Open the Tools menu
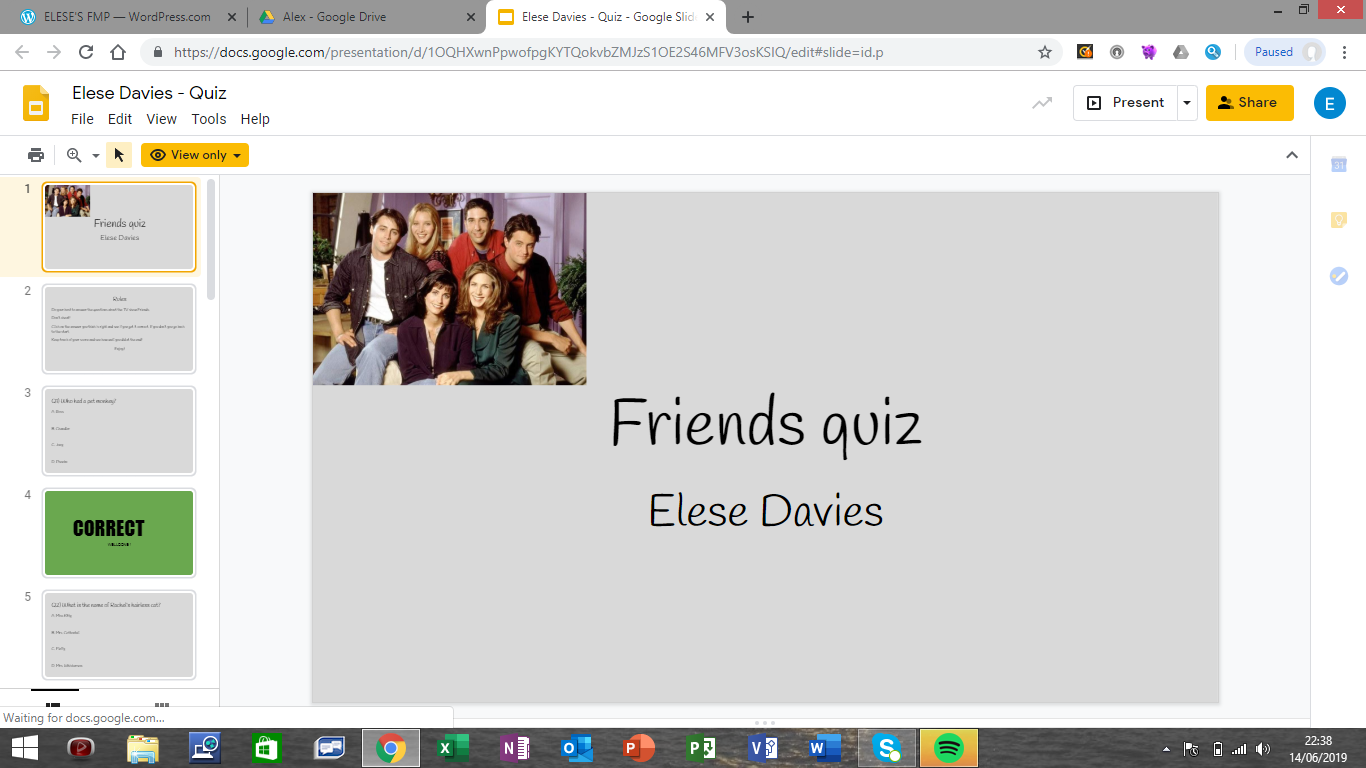The image size is (1366, 768). pyautogui.click(x=209, y=119)
